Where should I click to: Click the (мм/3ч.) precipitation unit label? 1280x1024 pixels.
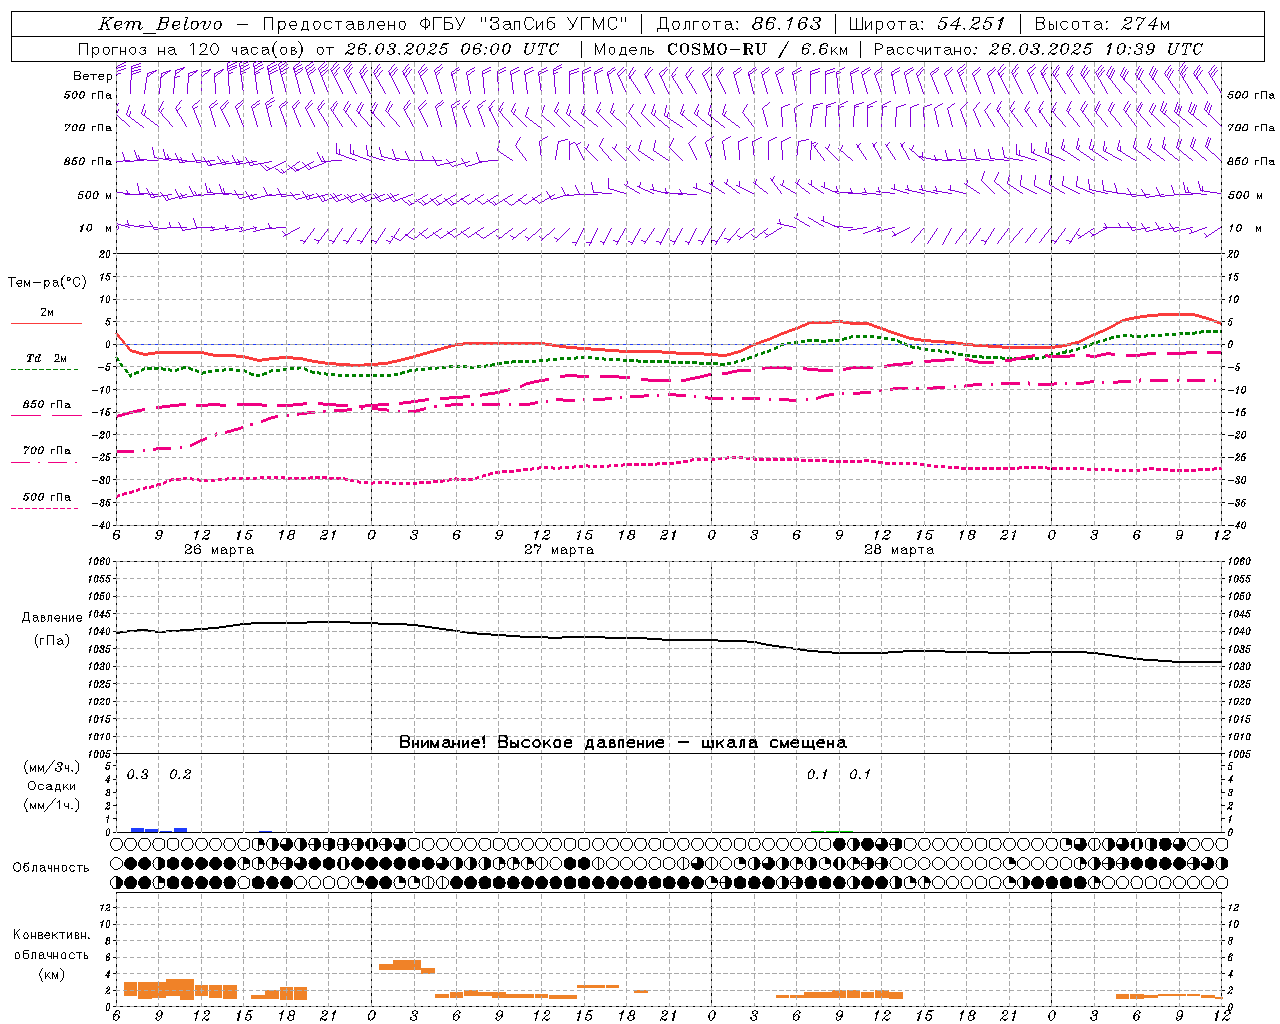[52, 767]
